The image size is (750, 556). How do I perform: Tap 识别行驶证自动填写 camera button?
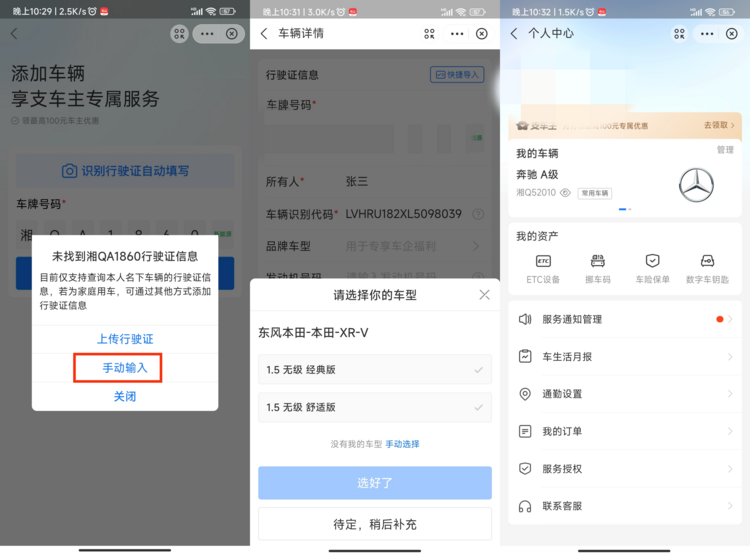click(125, 171)
